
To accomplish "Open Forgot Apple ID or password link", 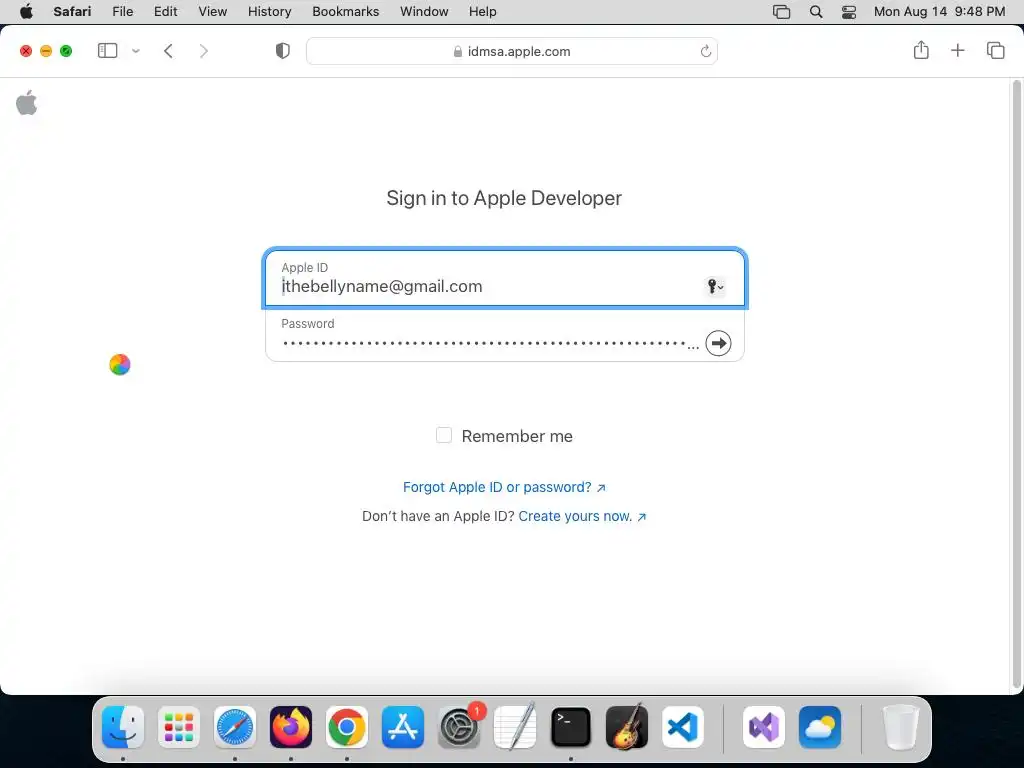I will 504,487.
